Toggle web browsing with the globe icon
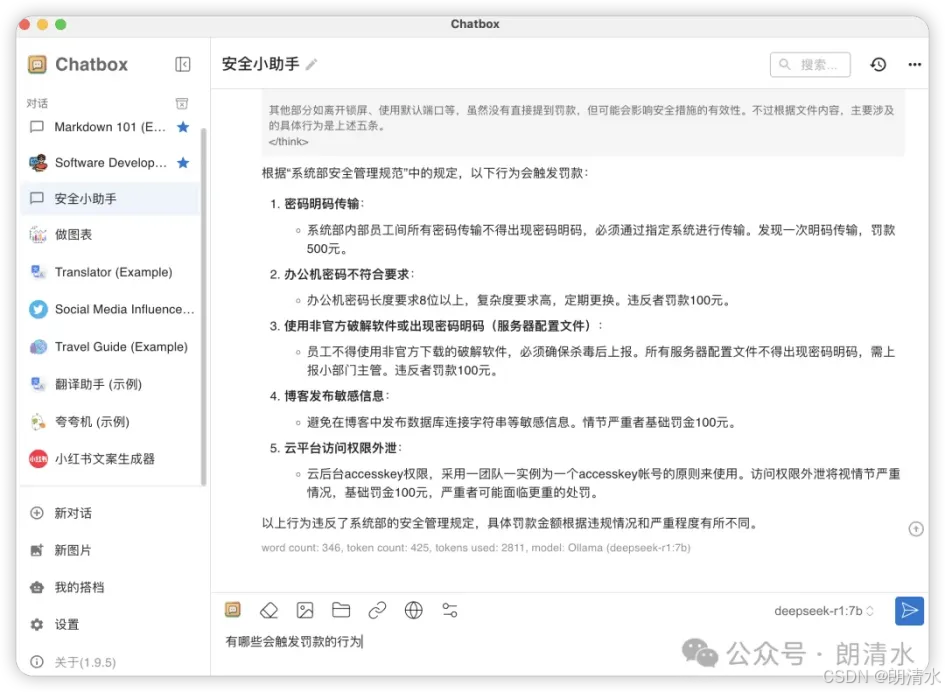The width and height of the screenshot is (945, 692). point(413,610)
